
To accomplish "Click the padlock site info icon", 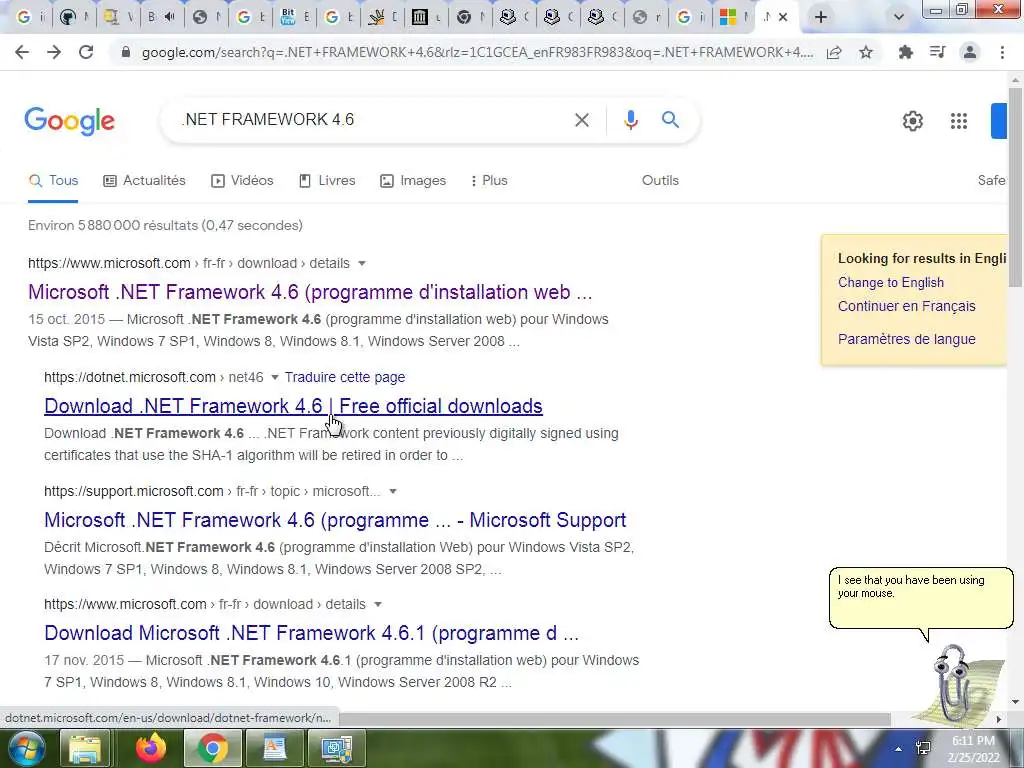I will click(x=126, y=52).
